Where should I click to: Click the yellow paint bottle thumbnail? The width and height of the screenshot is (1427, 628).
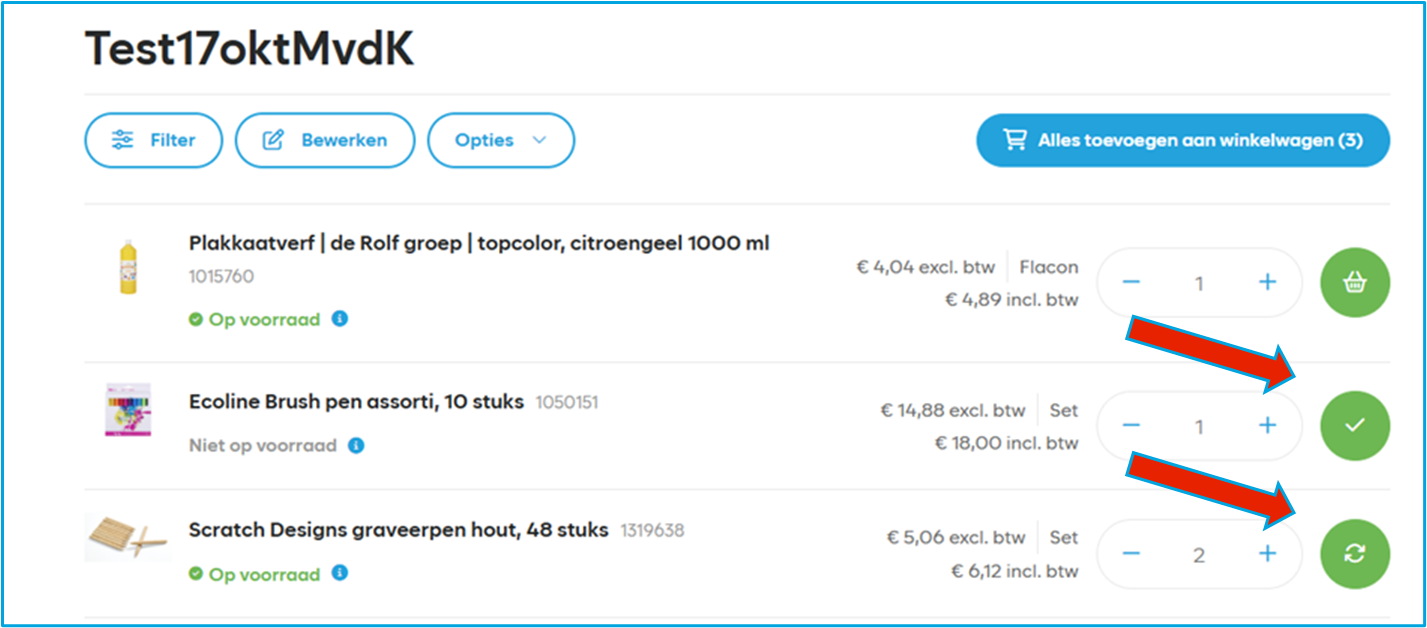127,266
